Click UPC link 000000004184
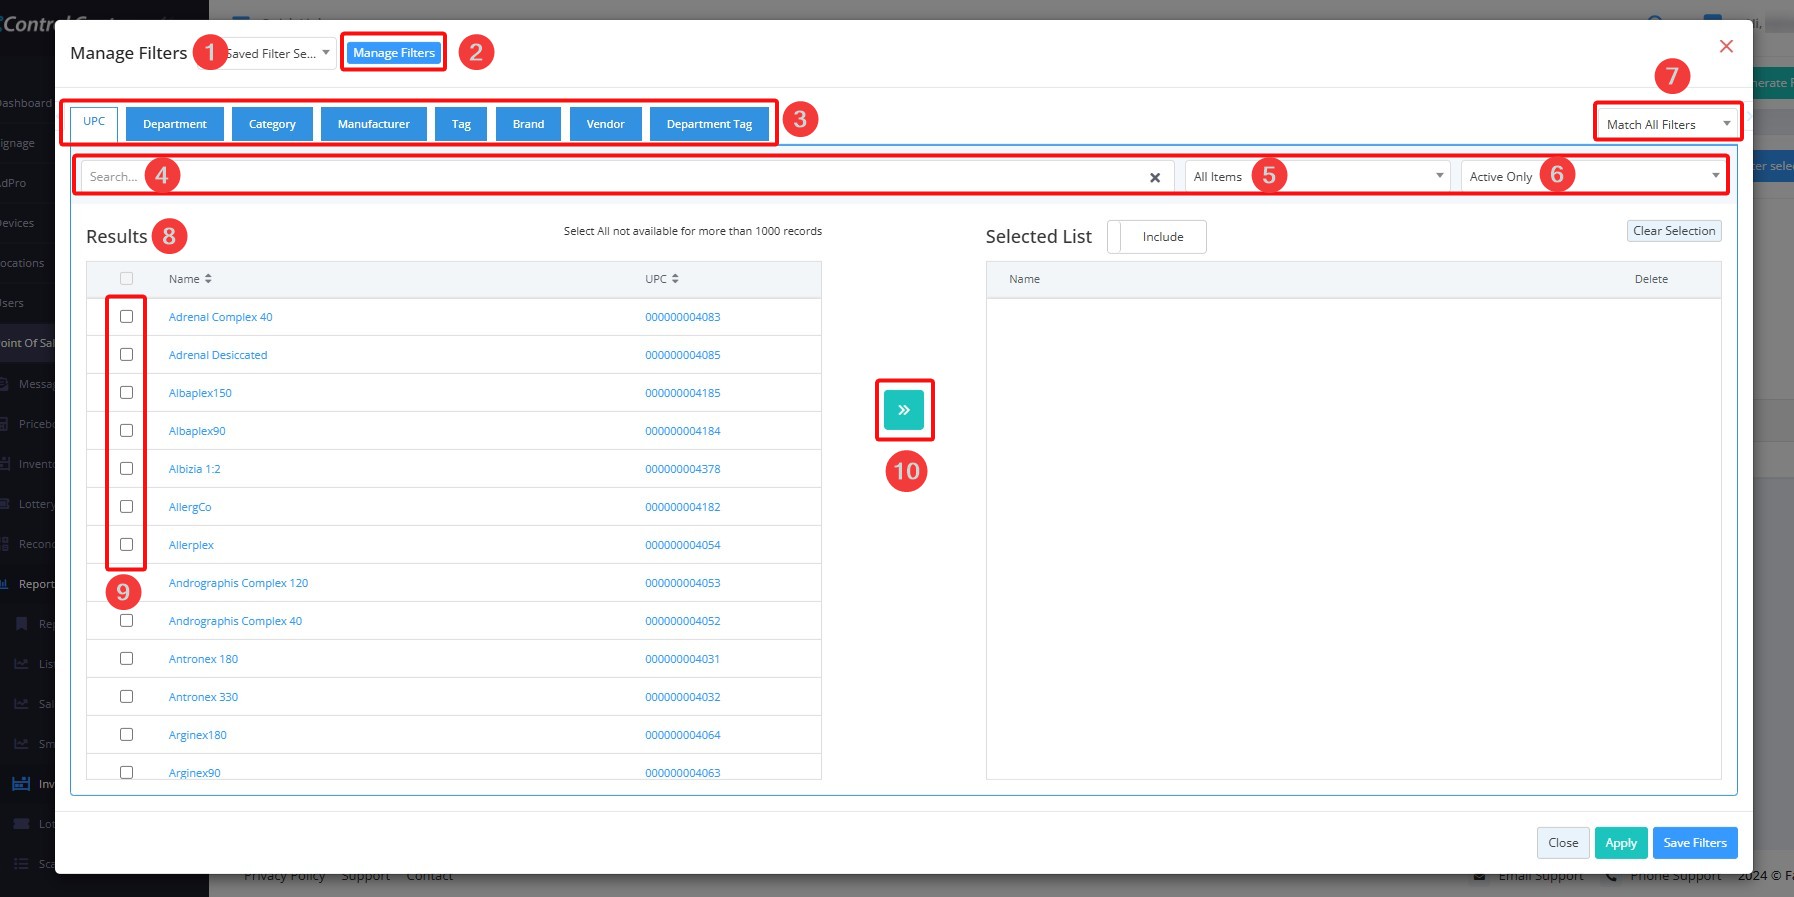This screenshot has height=897, width=1794. click(x=683, y=431)
